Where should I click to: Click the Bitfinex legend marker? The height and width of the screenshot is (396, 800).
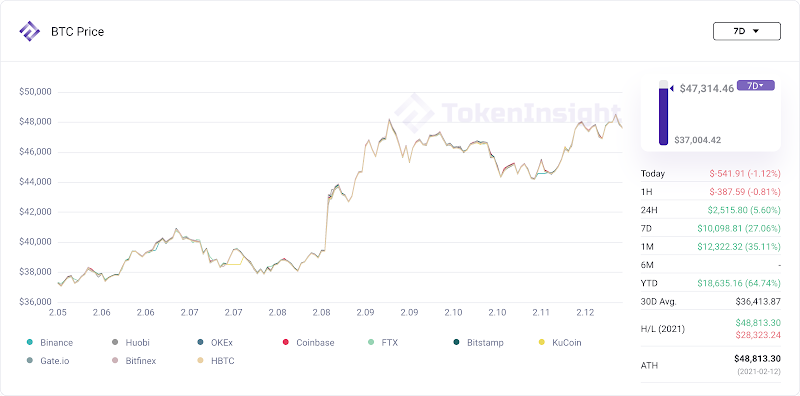click(115, 361)
